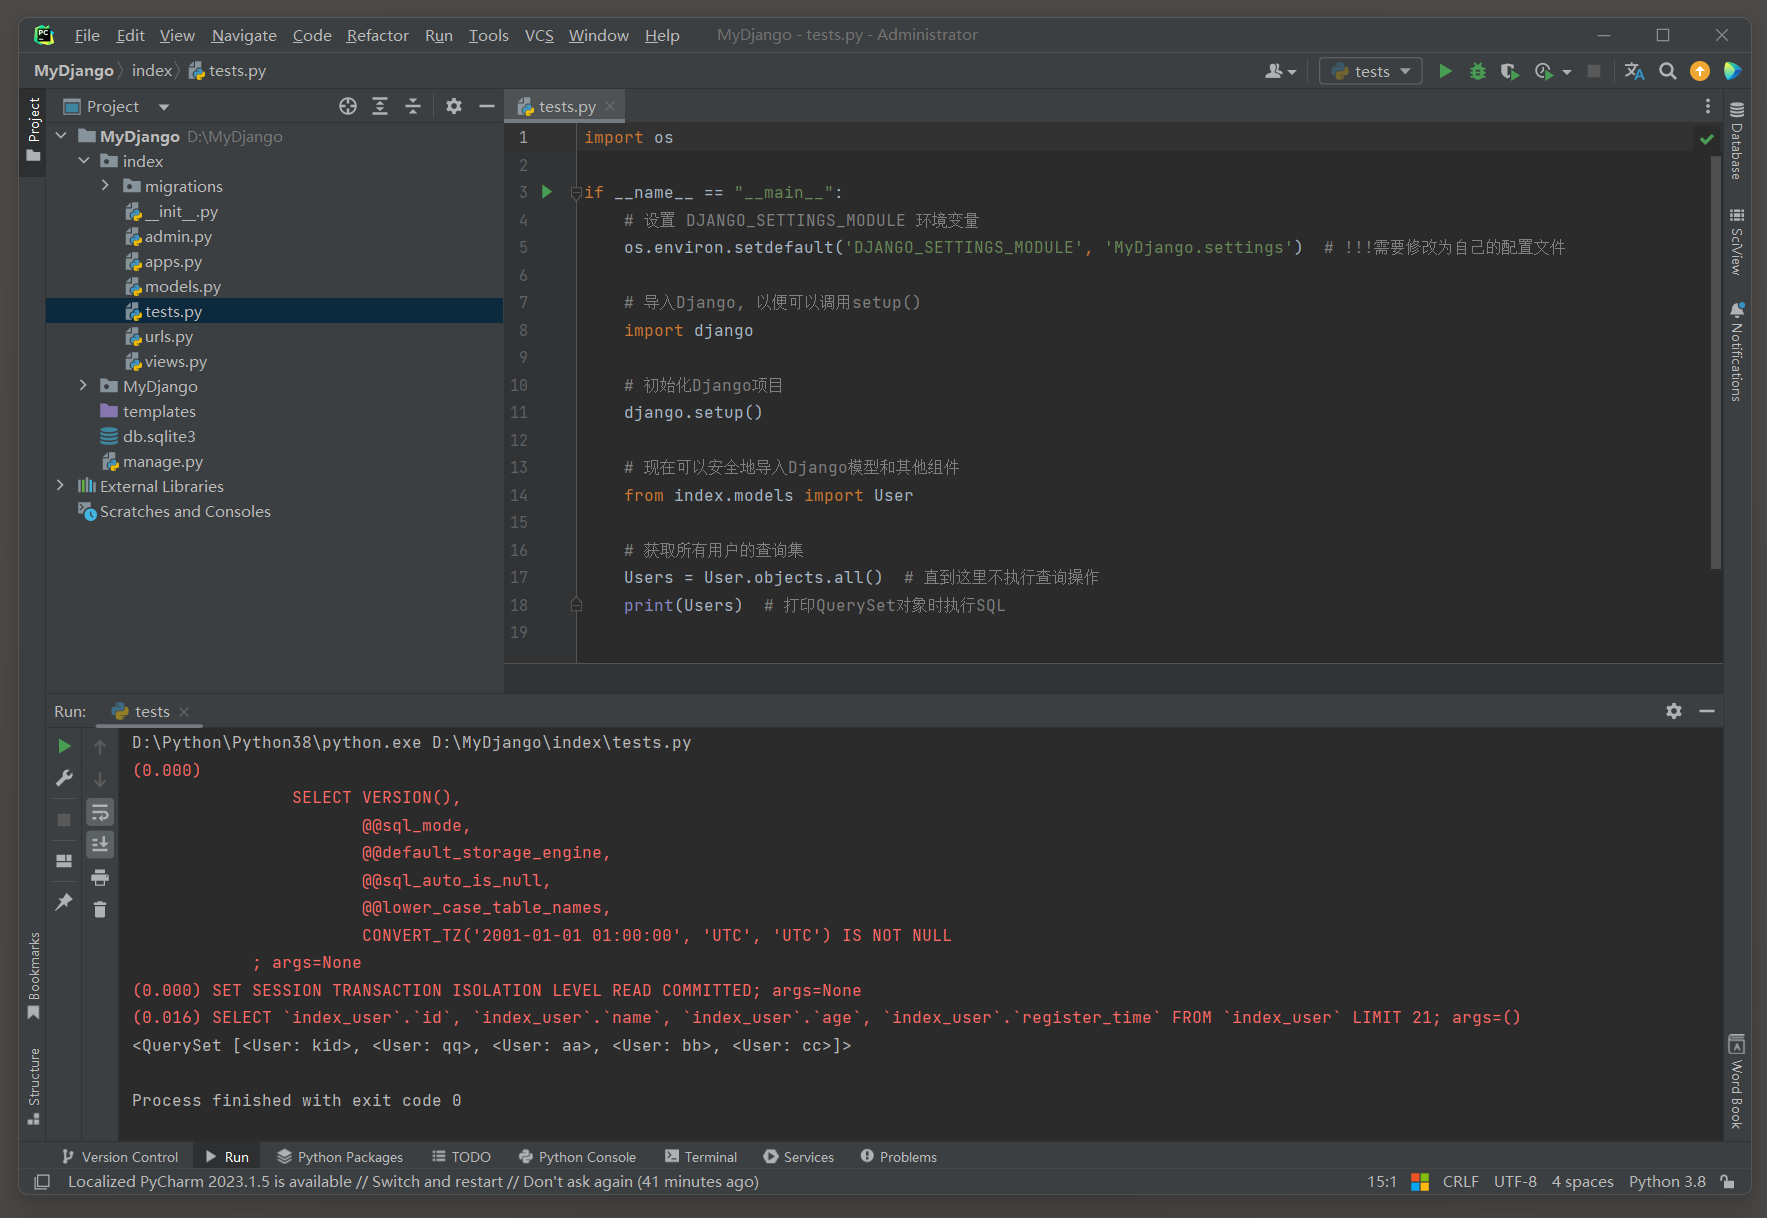Open the Translate tool icon
The width and height of the screenshot is (1767, 1218).
click(1634, 71)
